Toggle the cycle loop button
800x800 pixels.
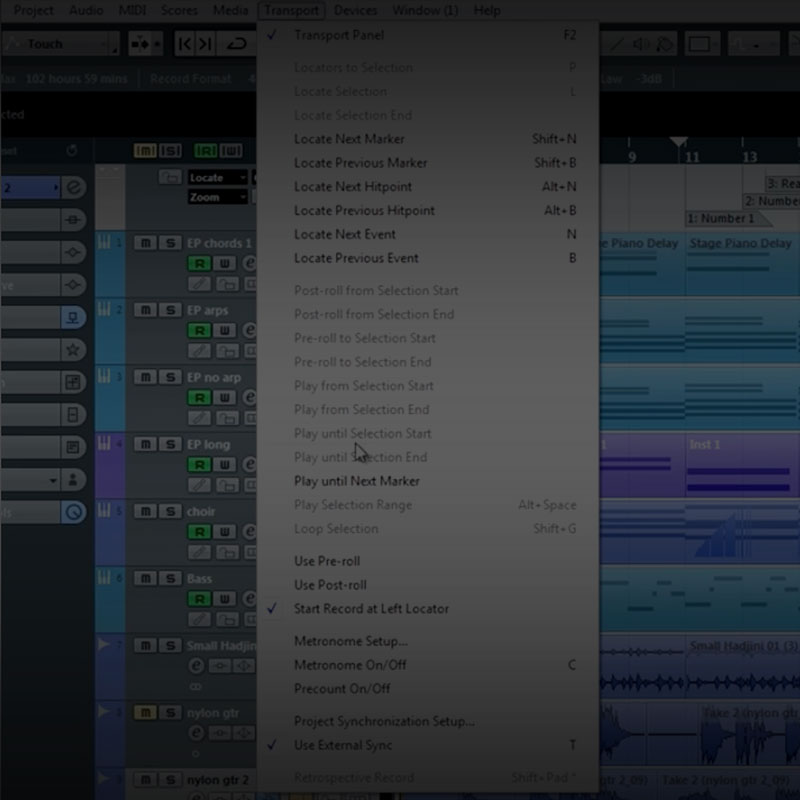tap(237, 44)
